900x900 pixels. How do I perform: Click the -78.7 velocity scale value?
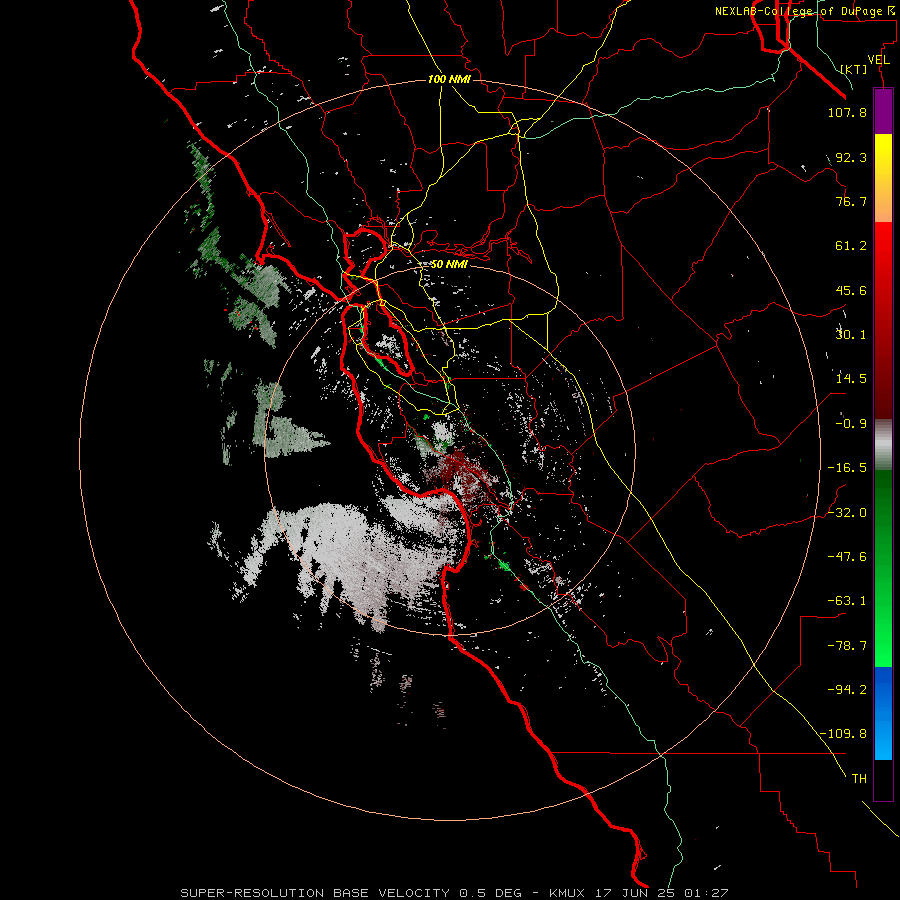point(847,646)
